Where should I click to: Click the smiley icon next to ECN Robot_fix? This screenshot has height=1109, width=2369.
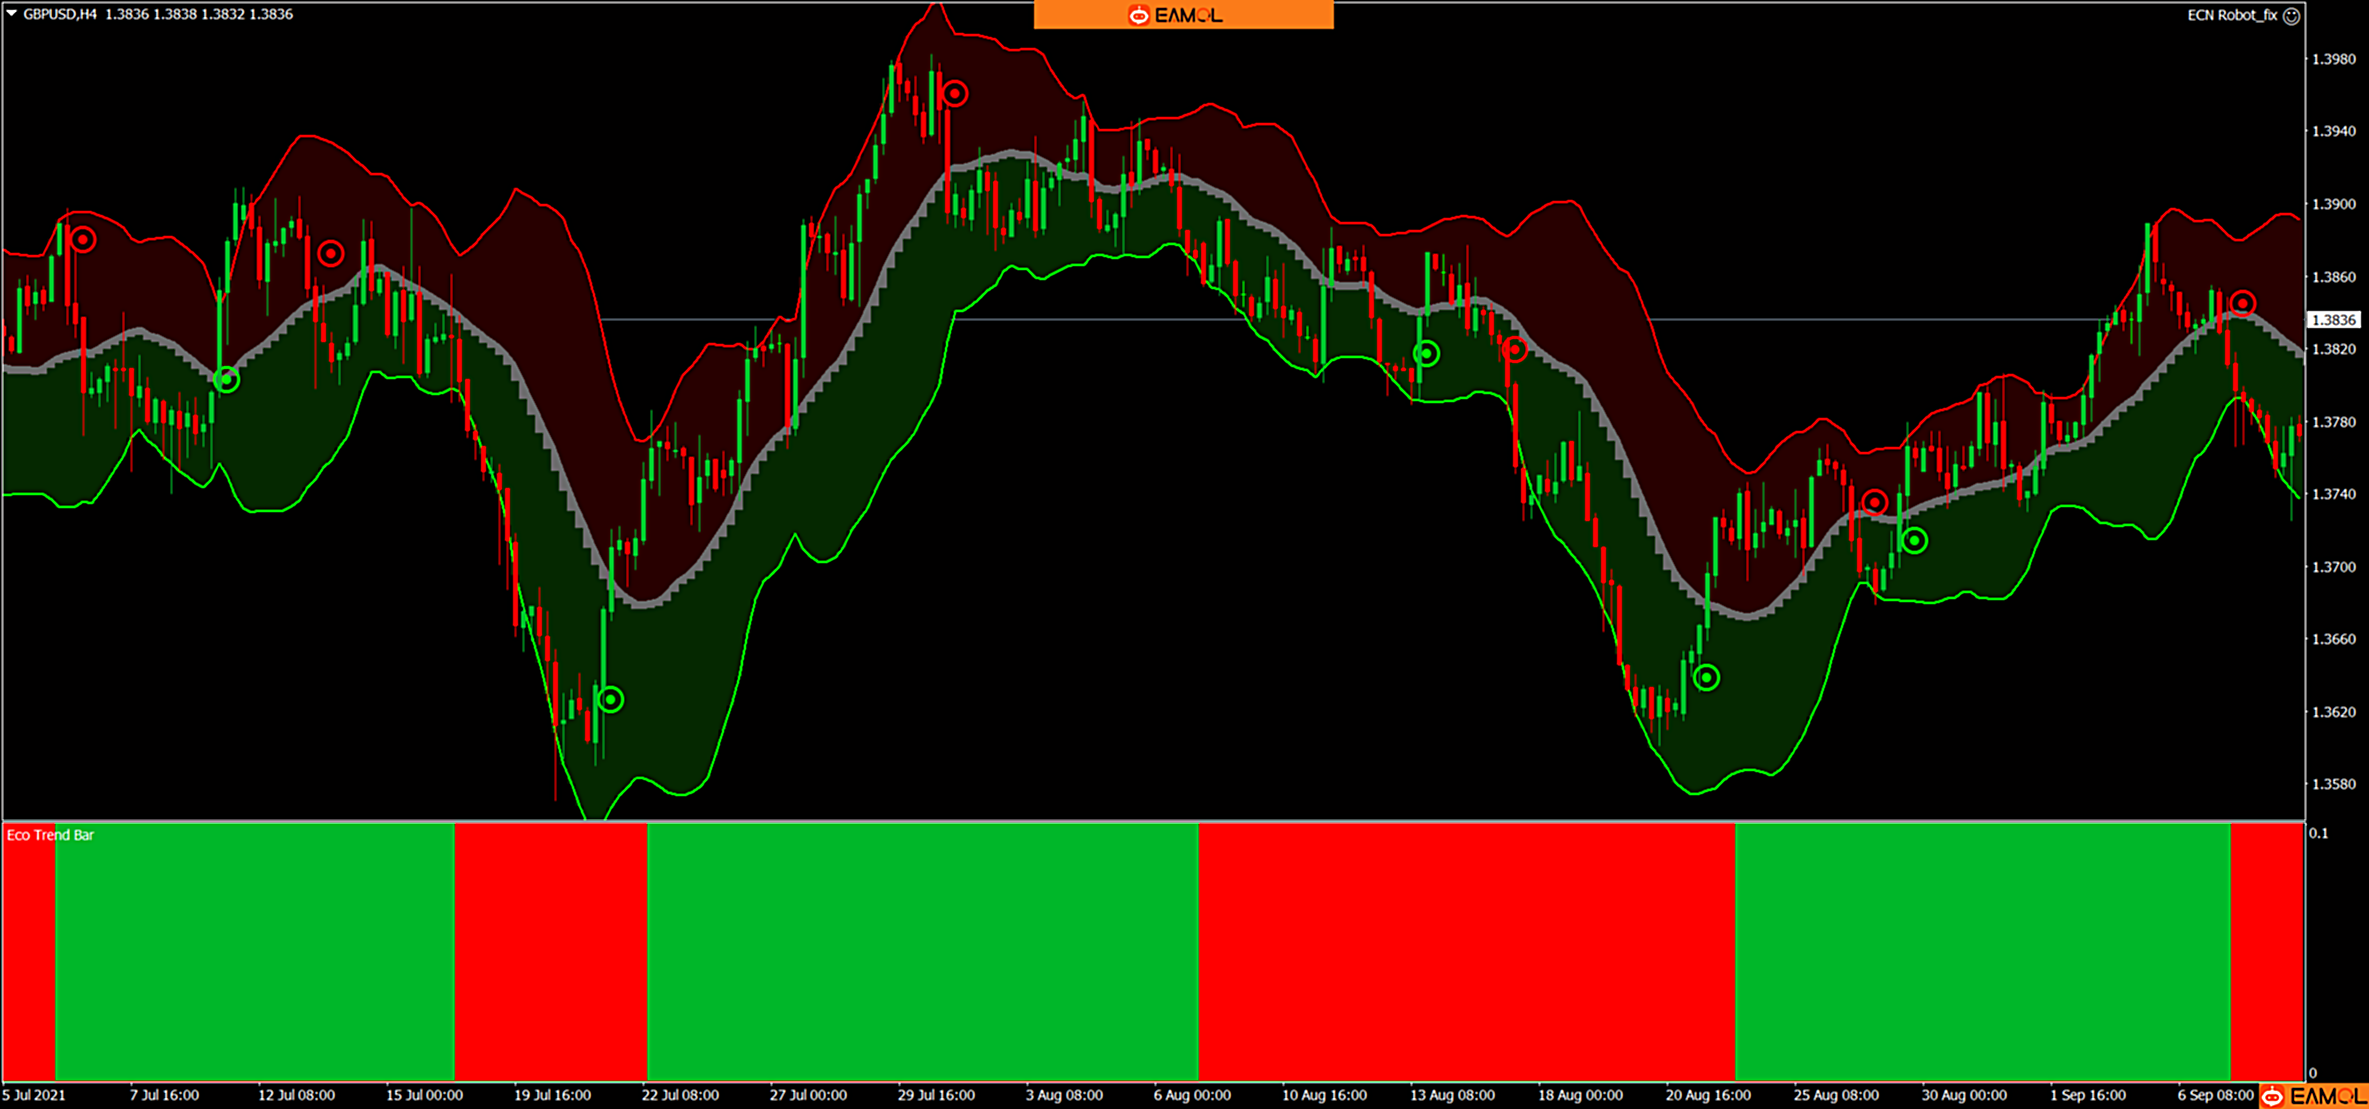(2291, 15)
